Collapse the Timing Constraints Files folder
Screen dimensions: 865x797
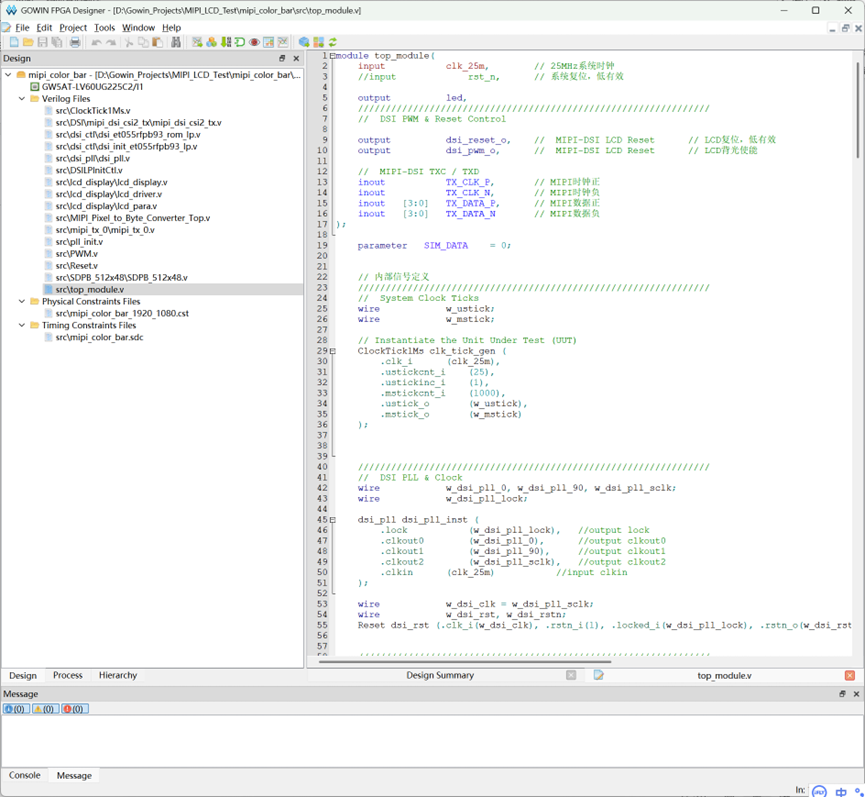(22, 325)
